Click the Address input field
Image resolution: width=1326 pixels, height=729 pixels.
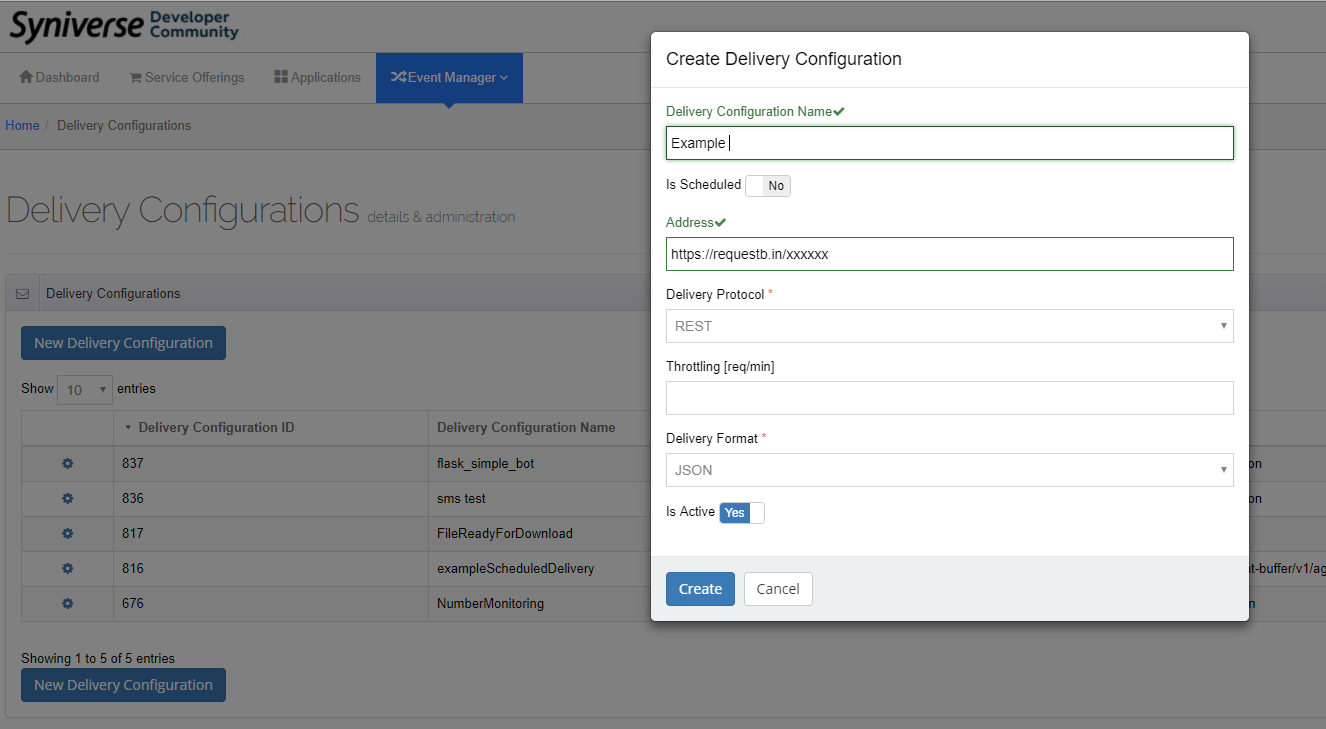coord(949,254)
